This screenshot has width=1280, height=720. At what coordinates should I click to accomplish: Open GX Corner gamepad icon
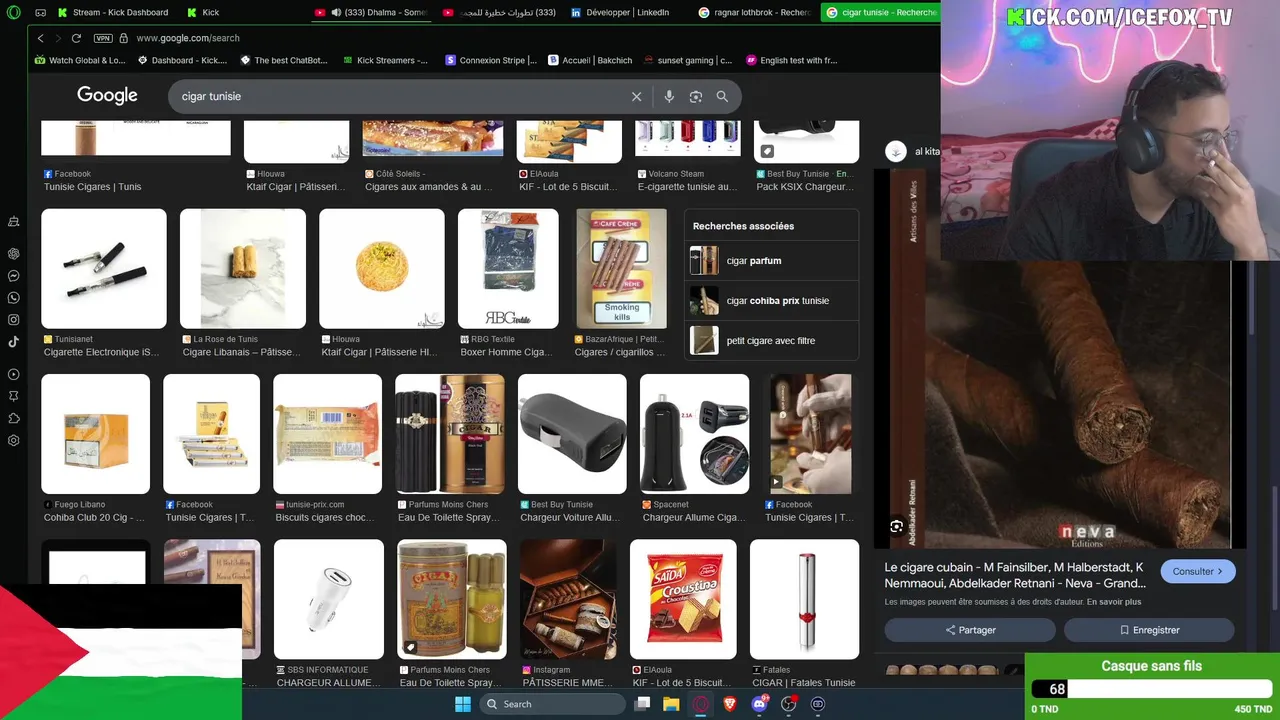click(40, 13)
